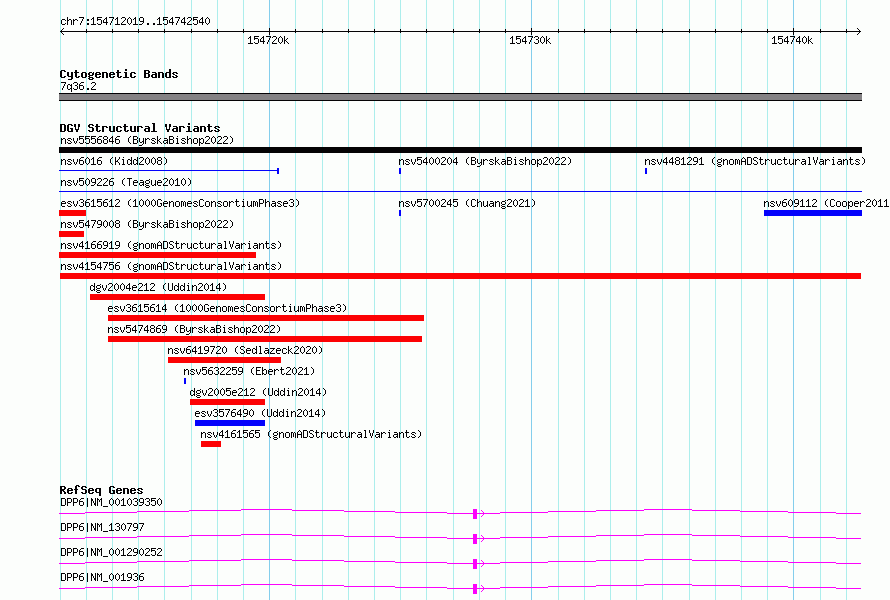
Task: Click the red nsv5474869 variant bar
Action: click(x=265, y=339)
